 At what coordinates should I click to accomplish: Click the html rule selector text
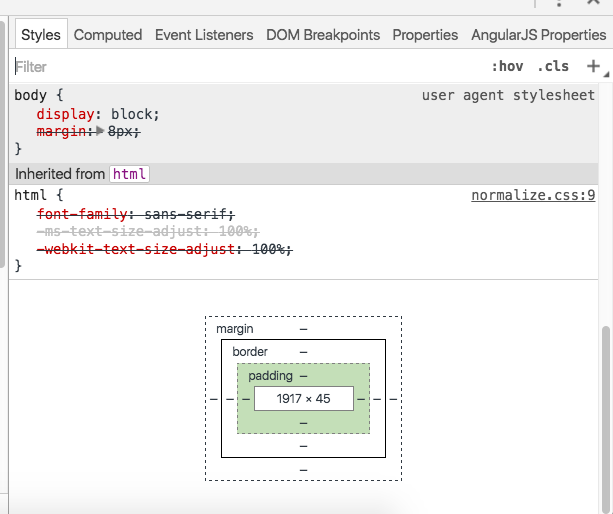click(x=30, y=195)
